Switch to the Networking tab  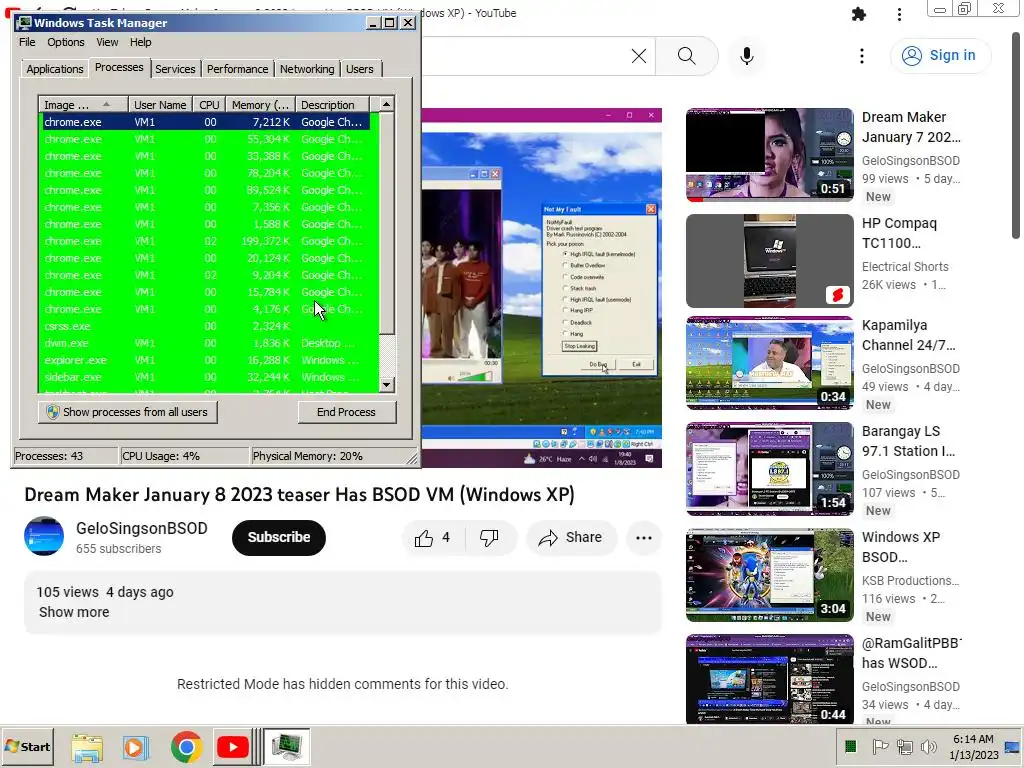pos(307,69)
